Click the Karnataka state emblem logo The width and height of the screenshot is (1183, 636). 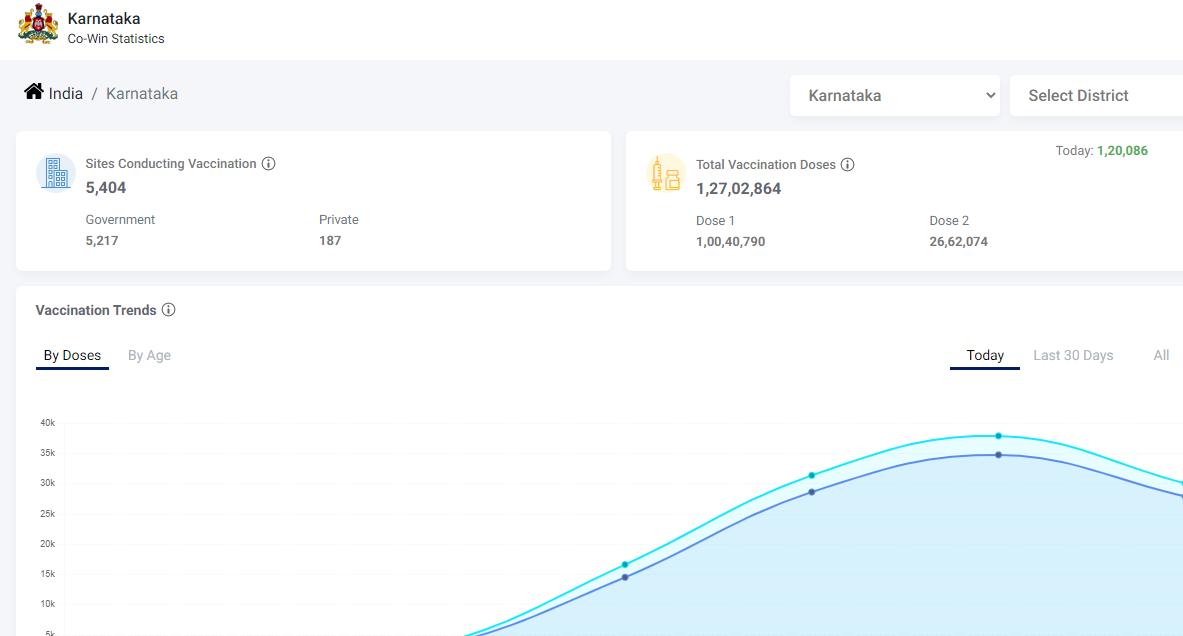pyautogui.click(x=38, y=24)
